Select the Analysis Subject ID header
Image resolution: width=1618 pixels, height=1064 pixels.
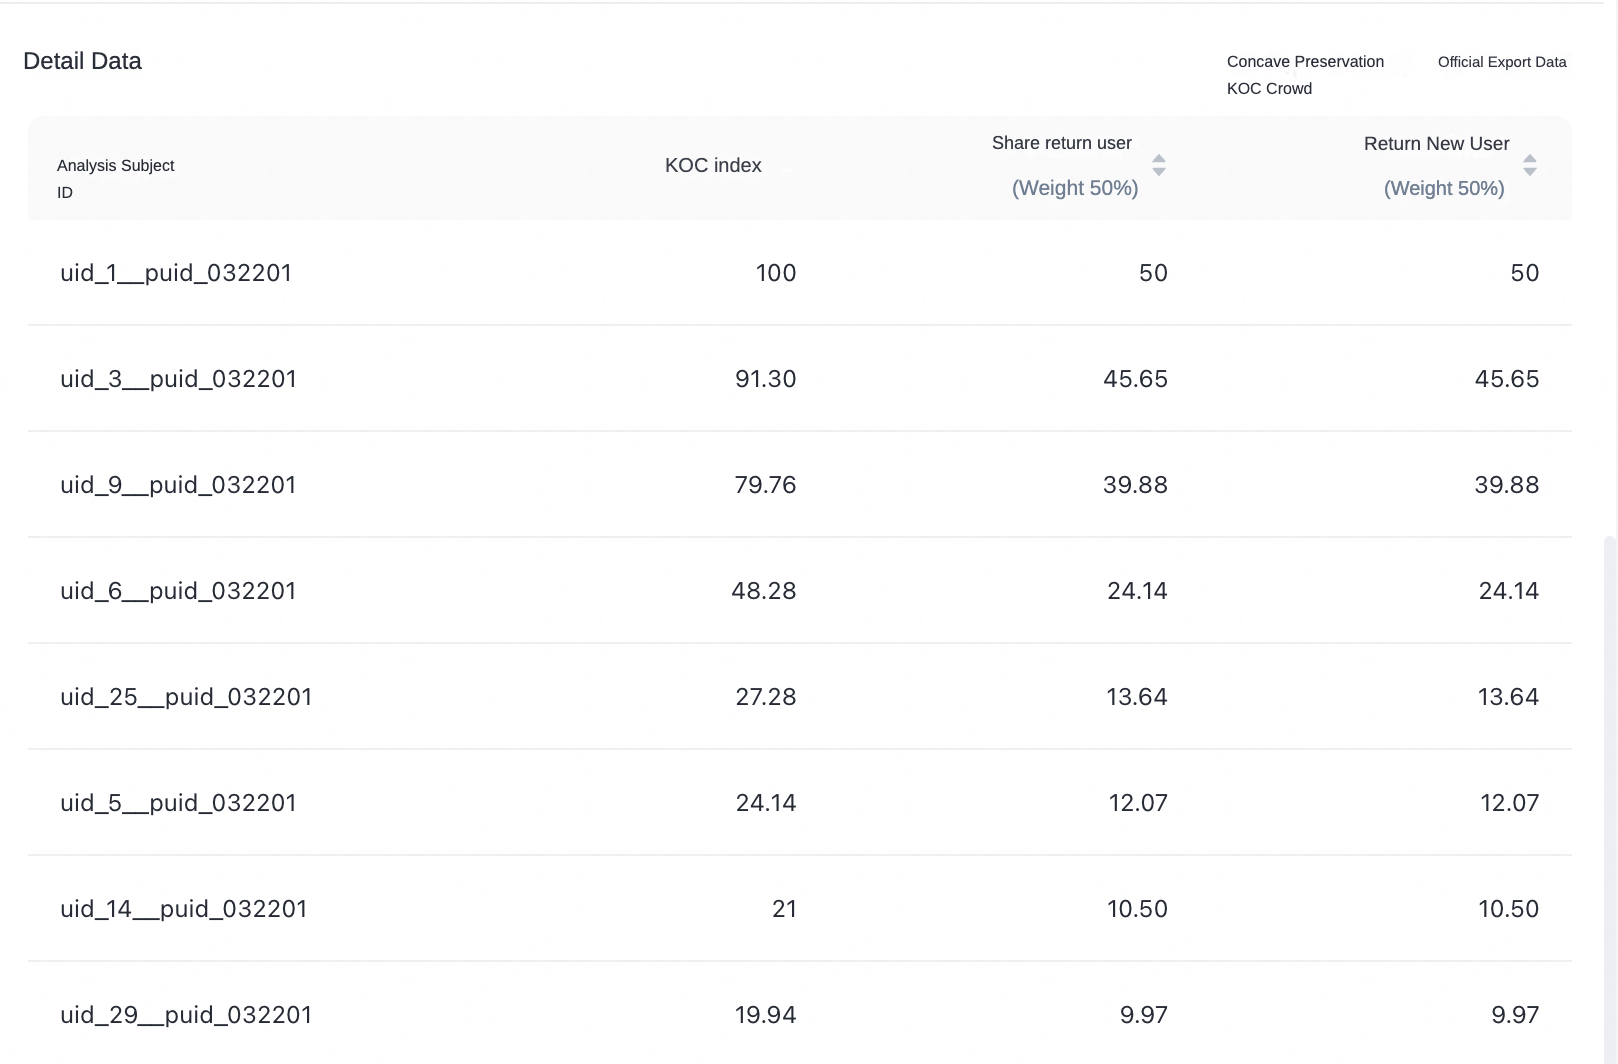coord(115,178)
